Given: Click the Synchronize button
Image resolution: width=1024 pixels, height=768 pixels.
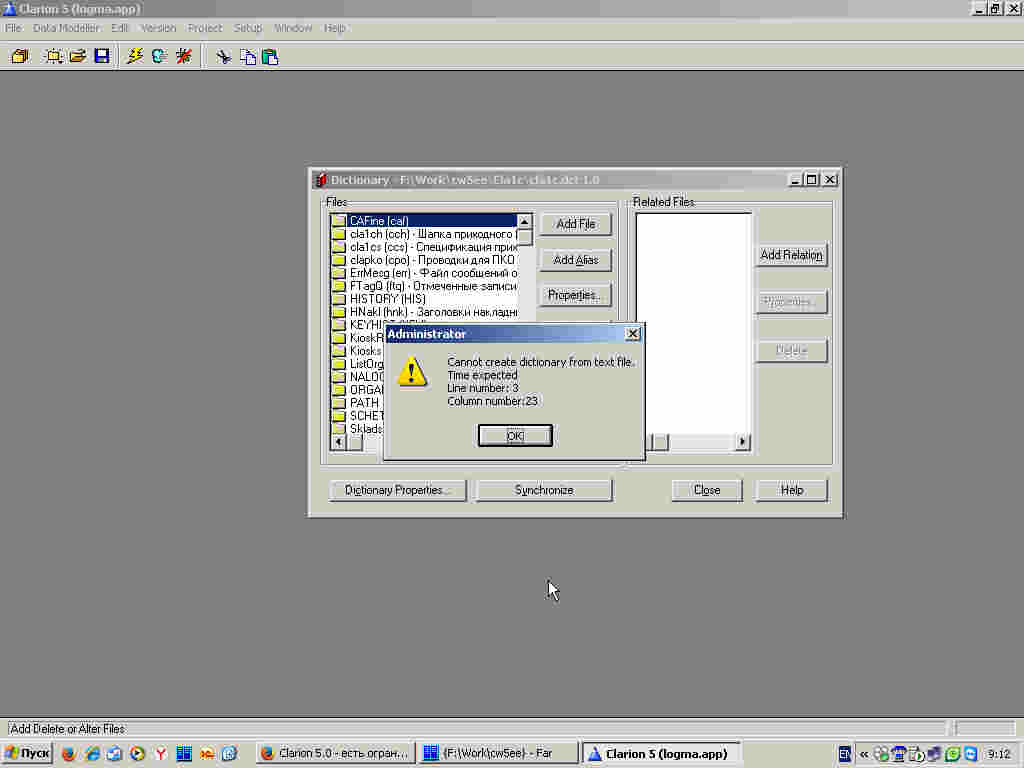Looking at the screenshot, I should click(x=544, y=490).
